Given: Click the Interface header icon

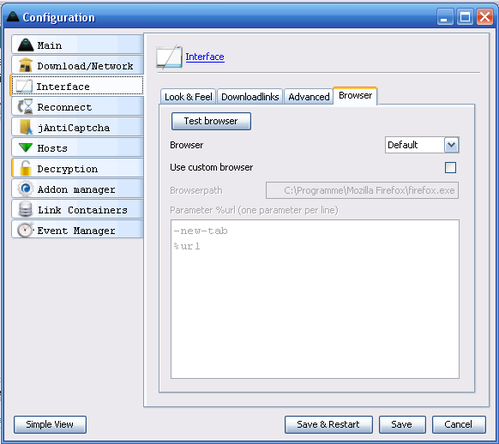Looking at the screenshot, I should point(169,57).
